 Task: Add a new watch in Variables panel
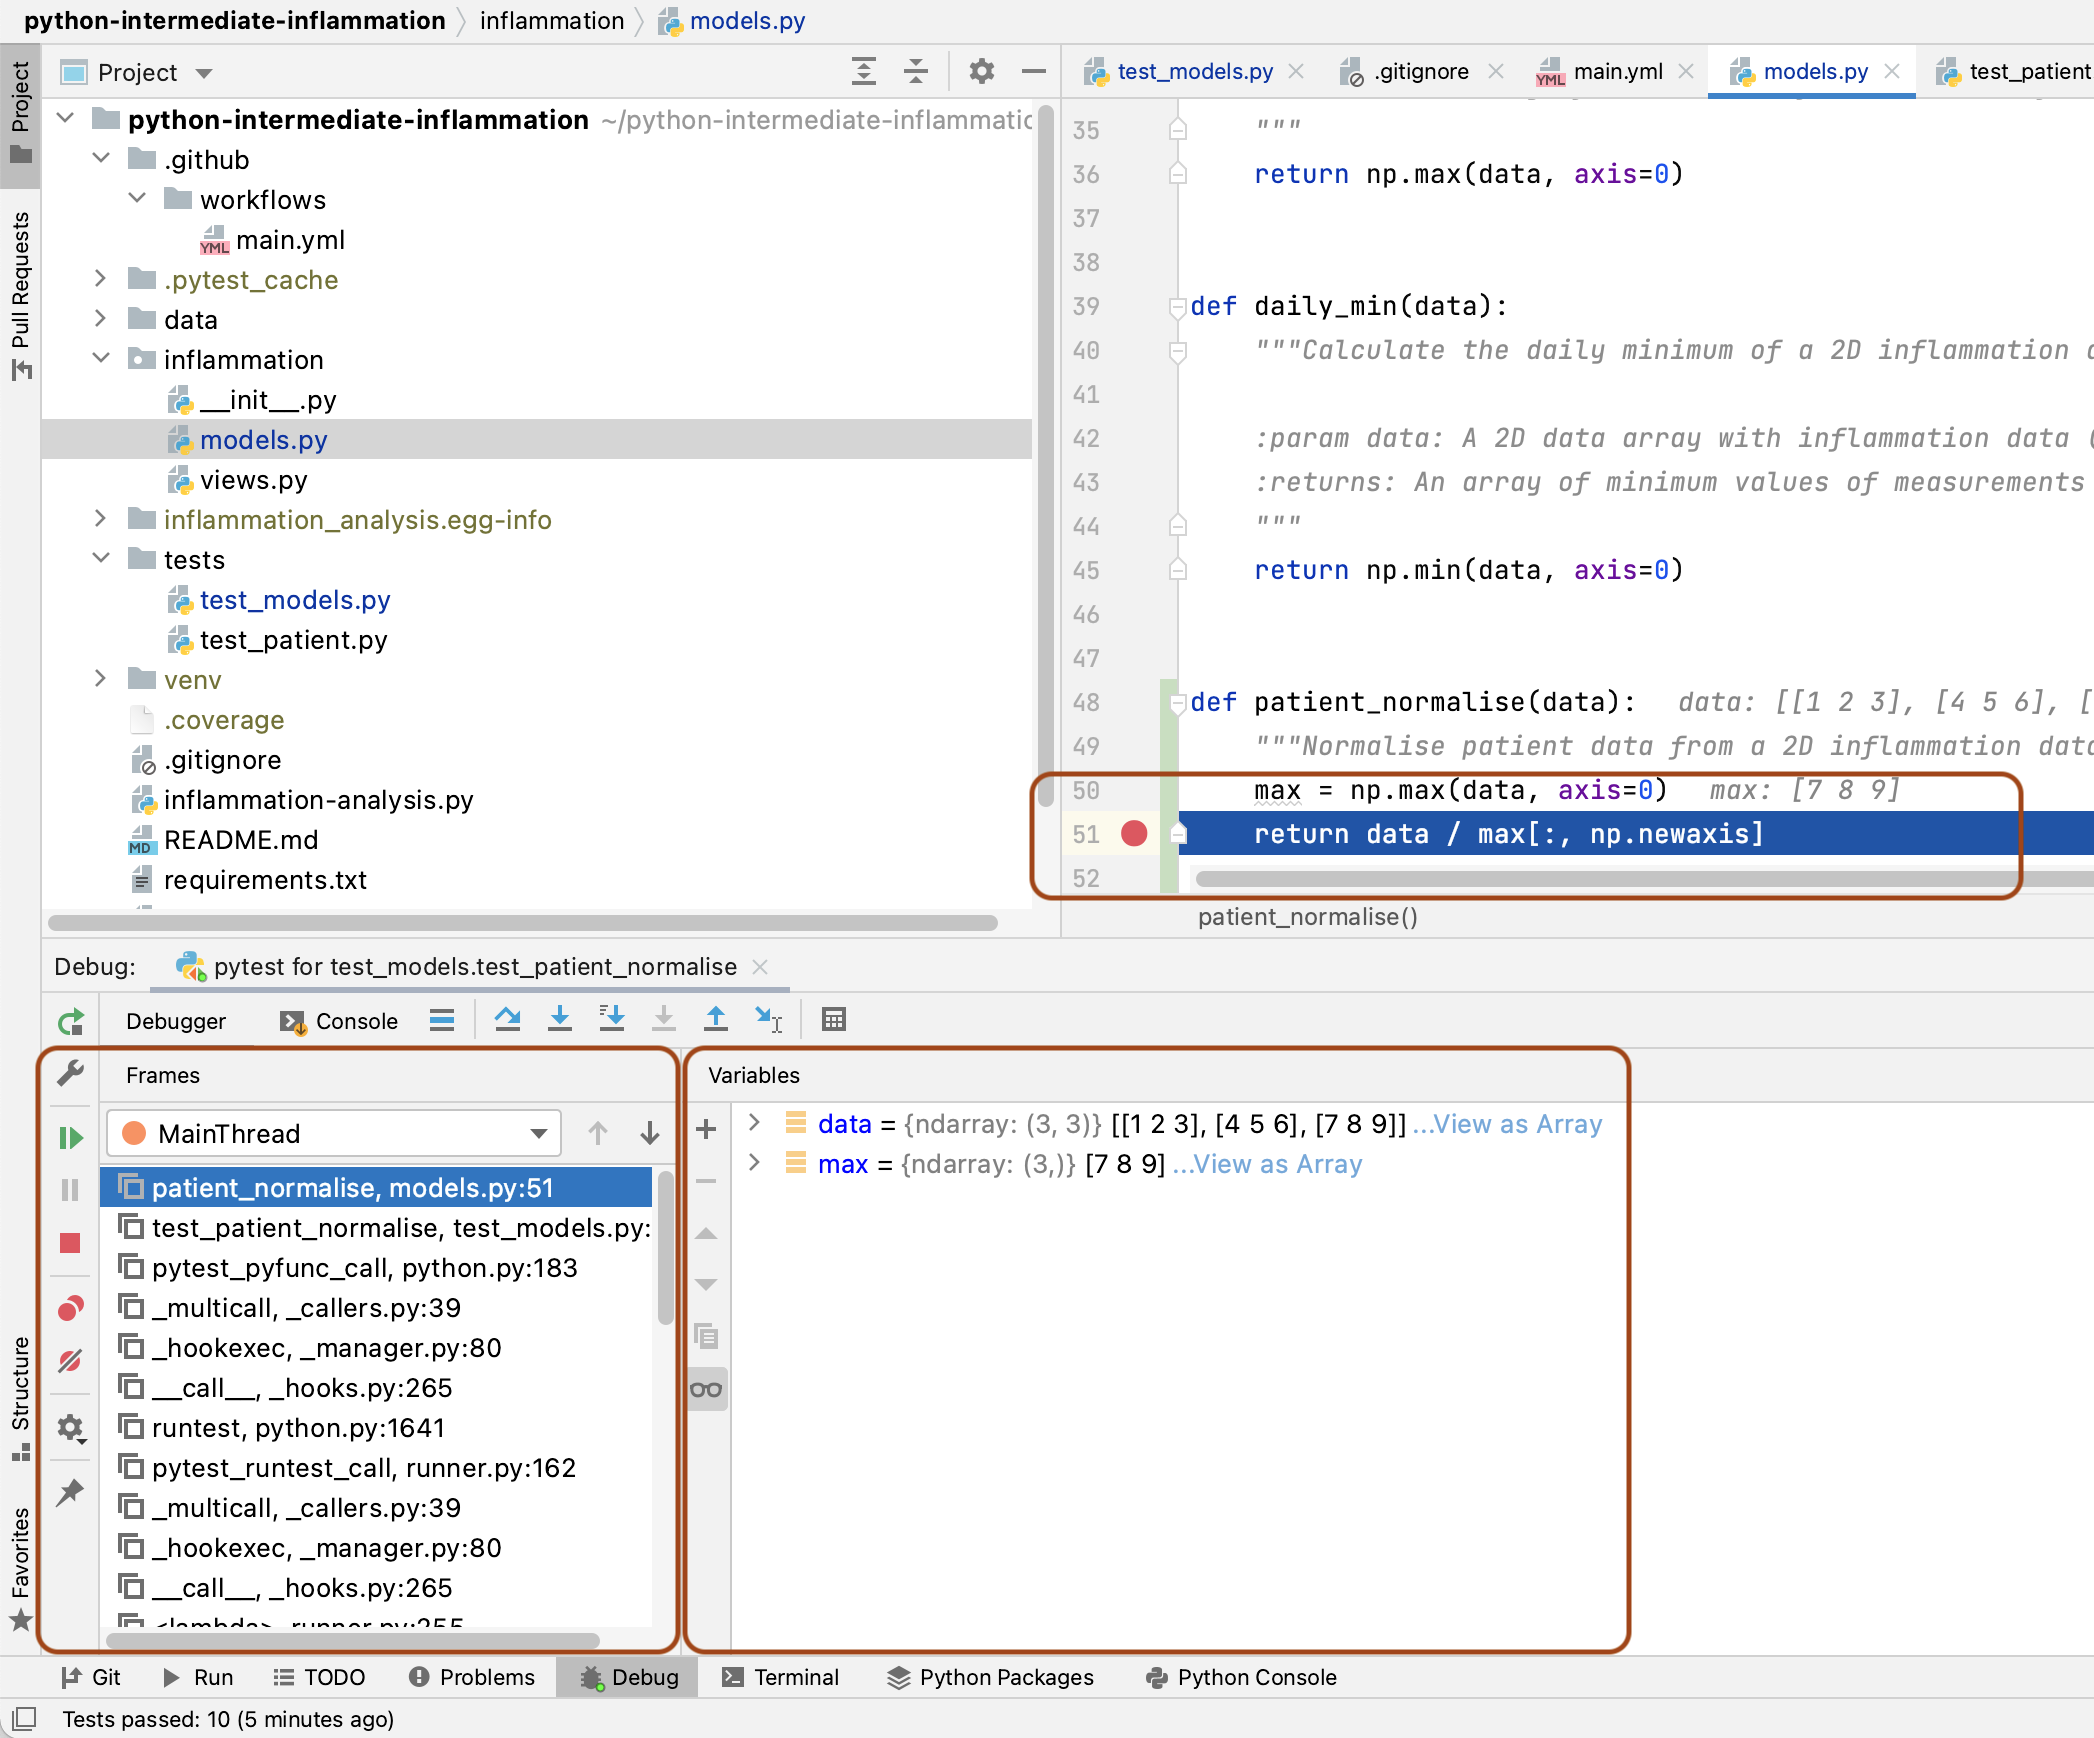point(707,1128)
